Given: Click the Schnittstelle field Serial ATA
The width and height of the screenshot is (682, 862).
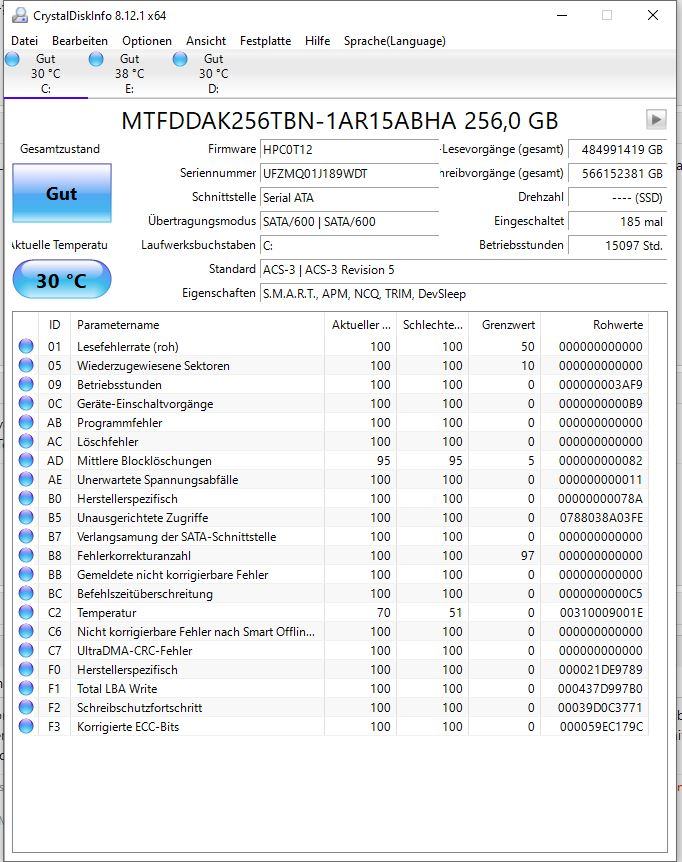Looking at the screenshot, I should tap(349, 197).
